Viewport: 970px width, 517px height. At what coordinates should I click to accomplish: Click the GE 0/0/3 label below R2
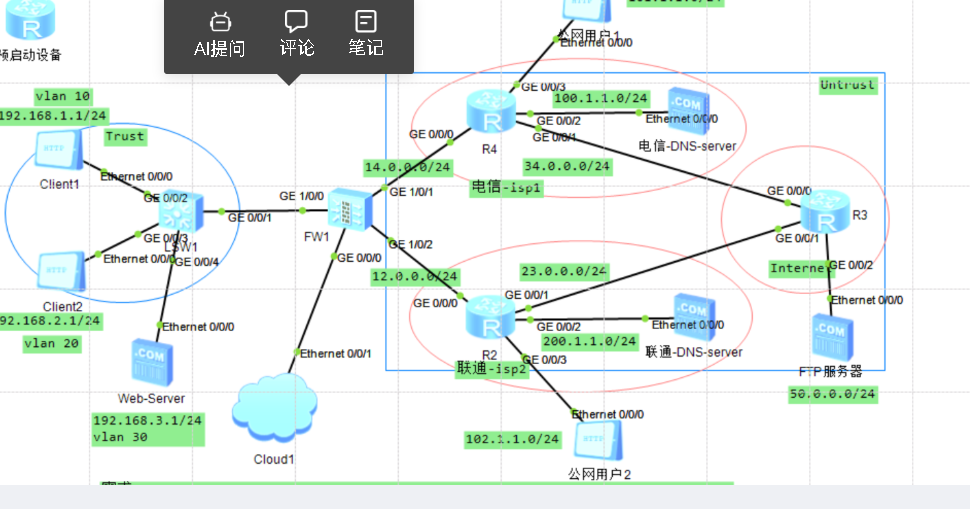[x=544, y=359]
